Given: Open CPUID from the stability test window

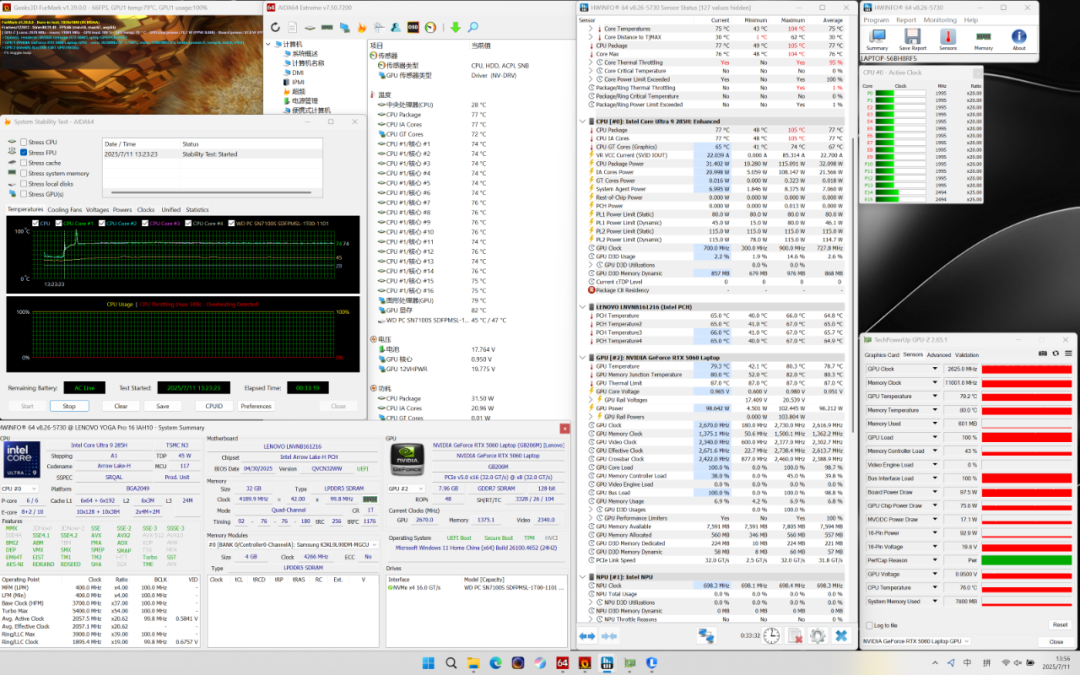Looking at the screenshot, I should tap(214, 406).
